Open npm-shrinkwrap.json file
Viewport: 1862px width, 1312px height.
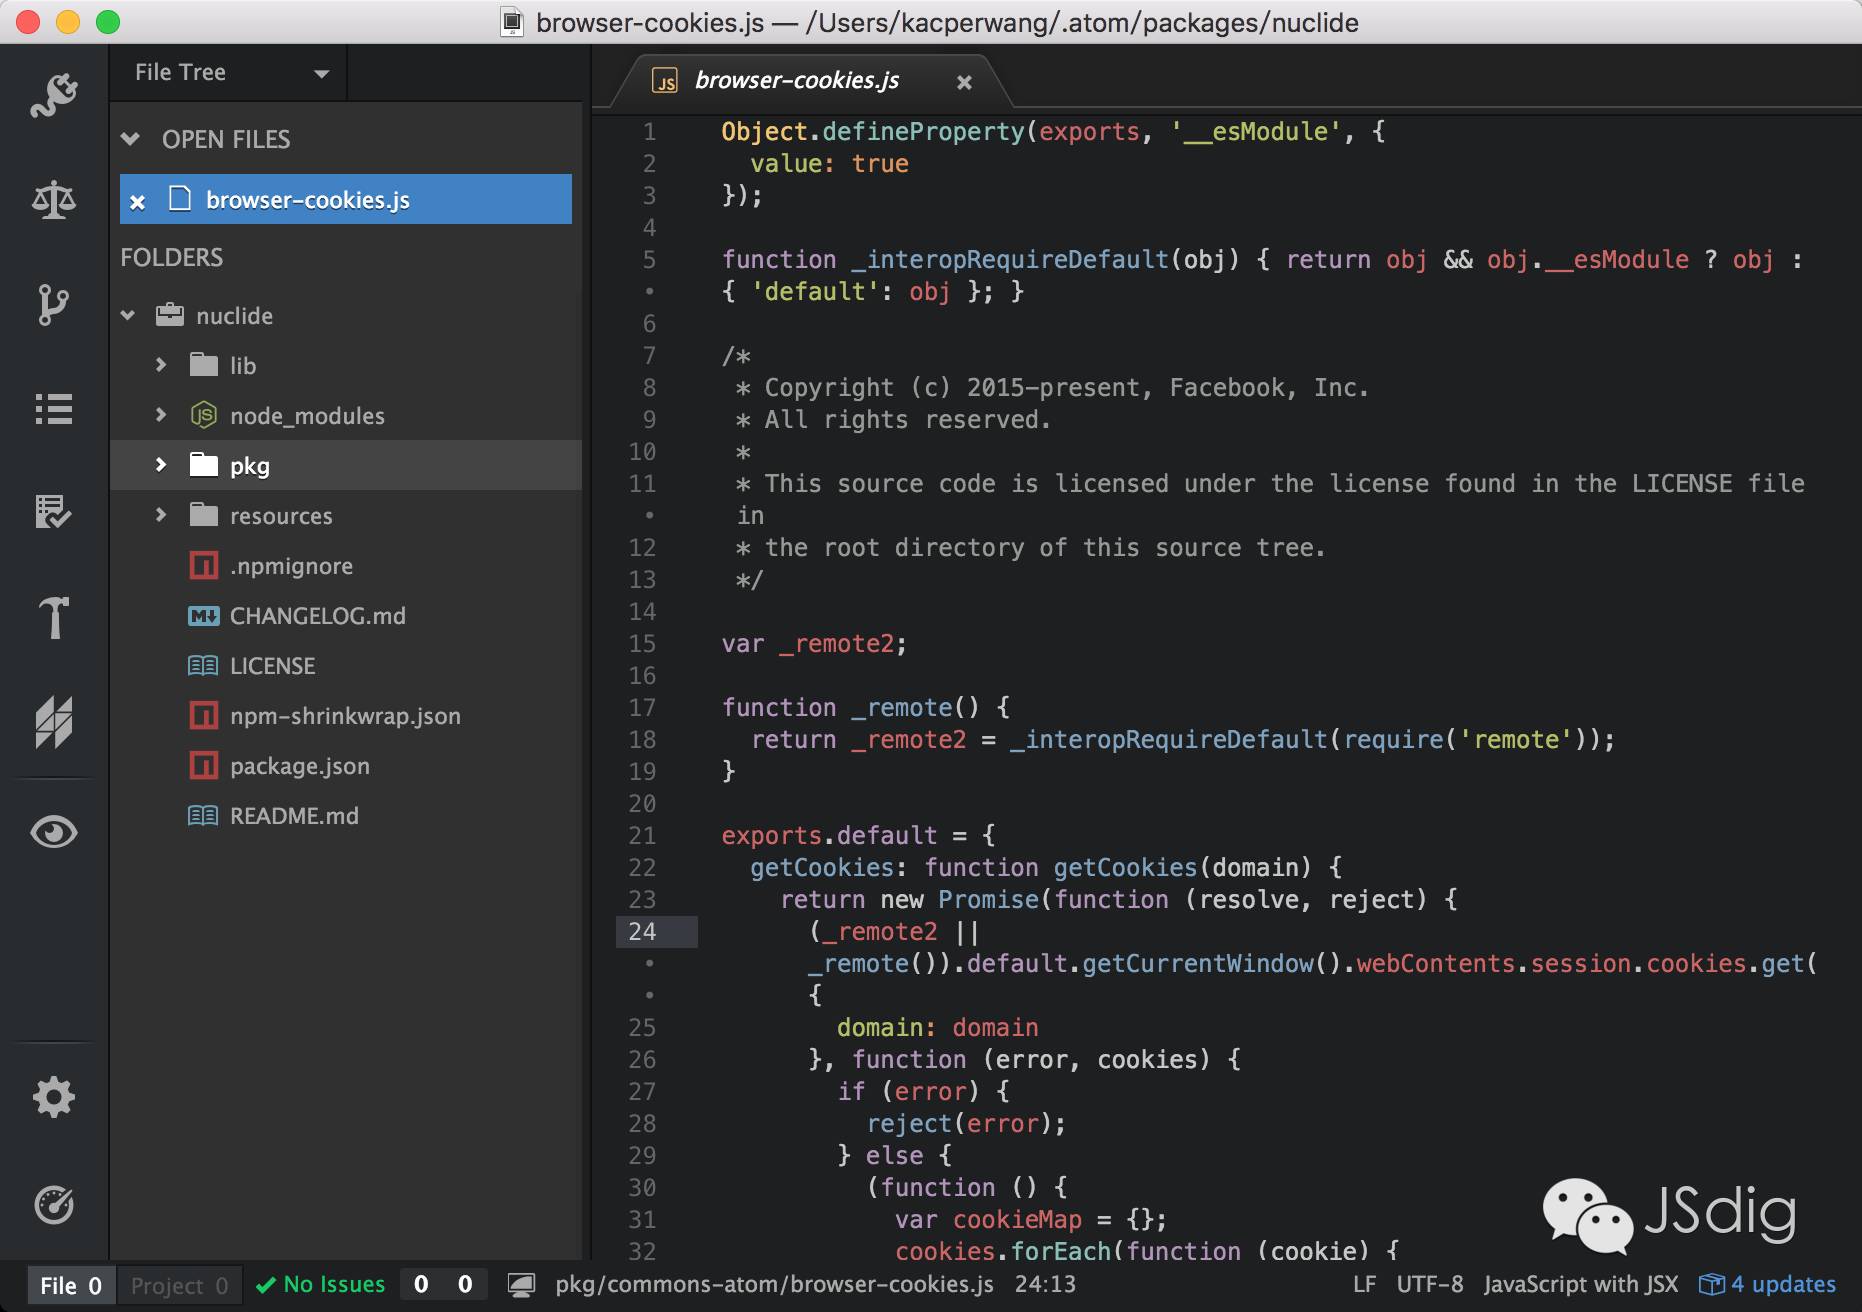345,716
